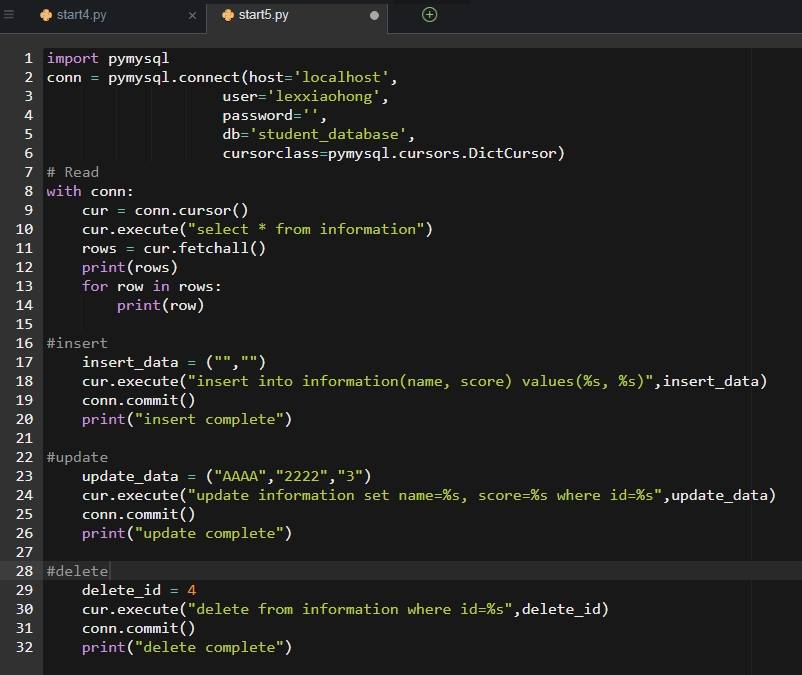Open the hamburger menu icon beside the tabs
Viewport: 802px width, 675px height.
pyautogui.click(x=9, y=15)
